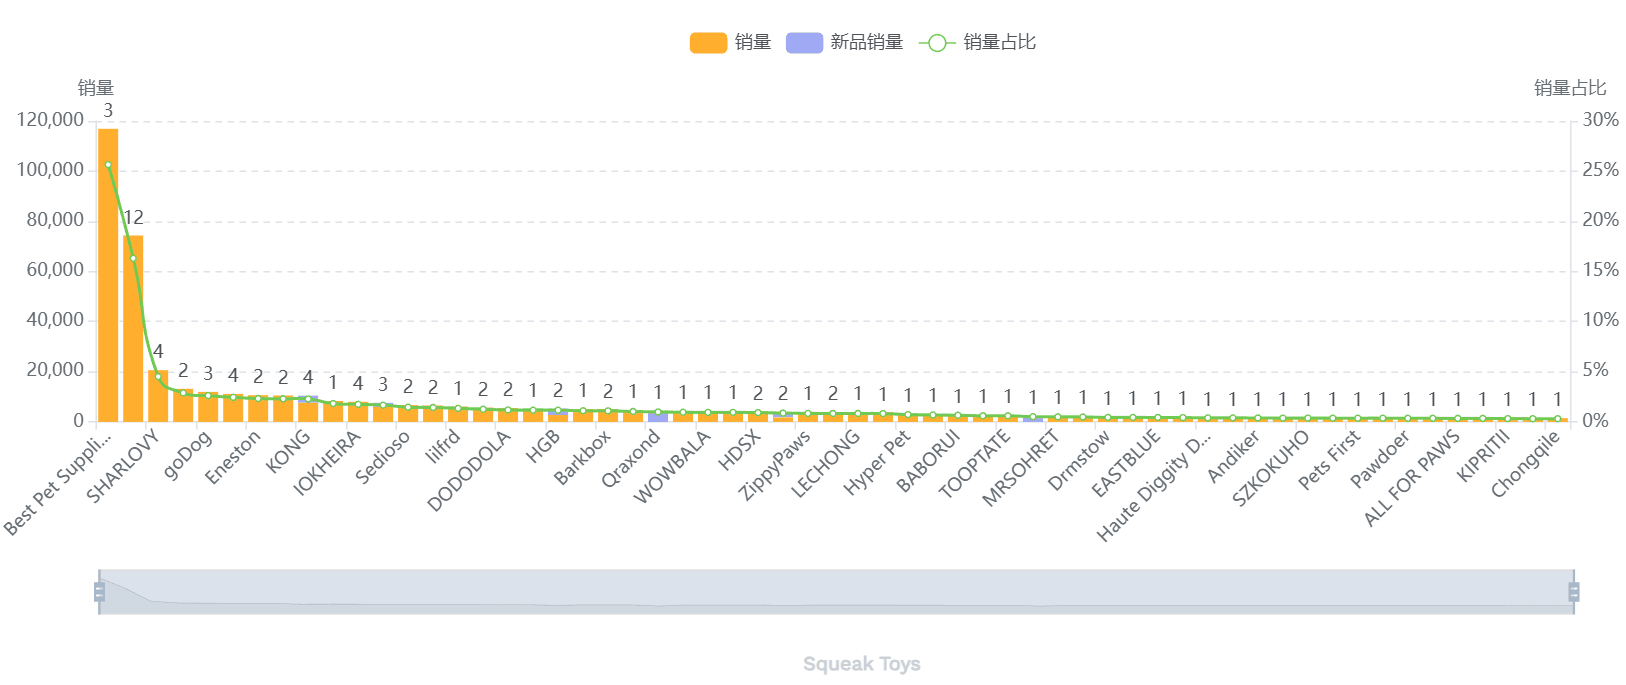Click the goDog x-axis label
The height and width of the screenshot is (685, 1626).
188,454
